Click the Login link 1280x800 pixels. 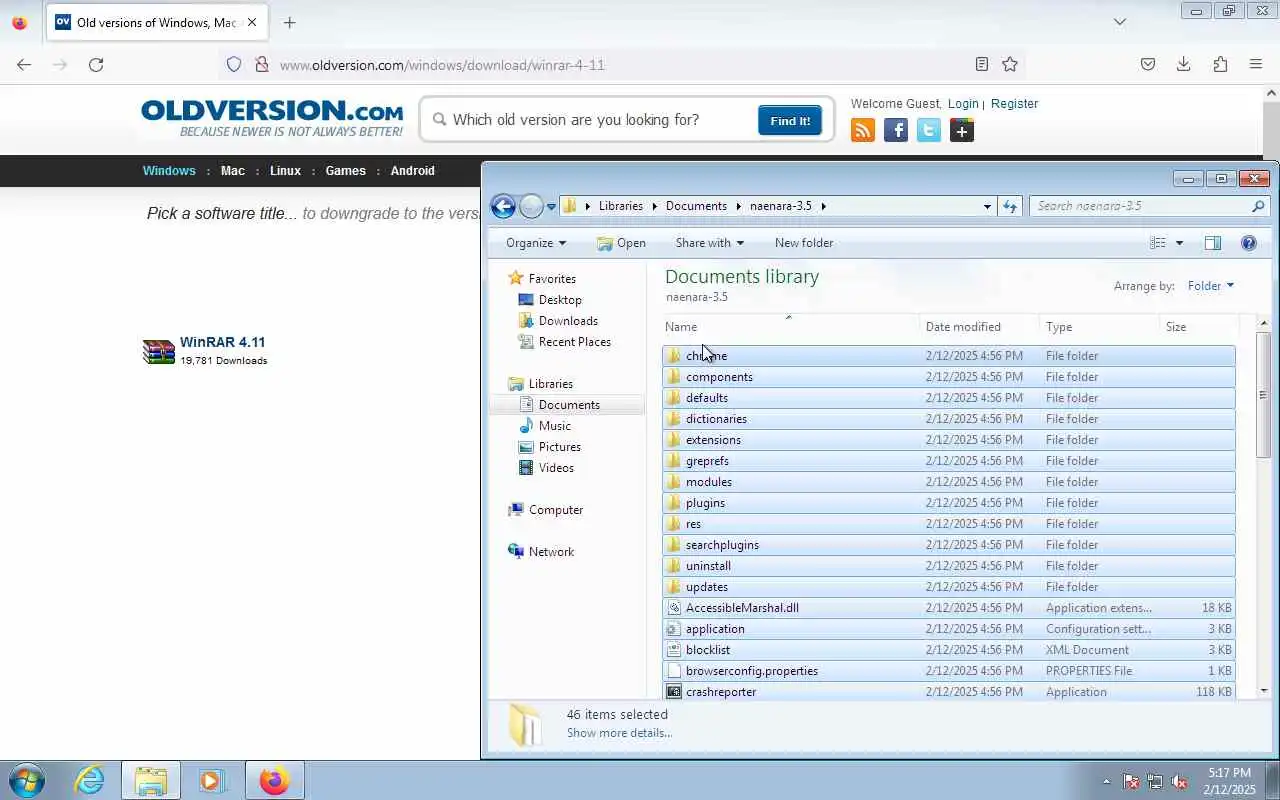click(x=963, y=104)
